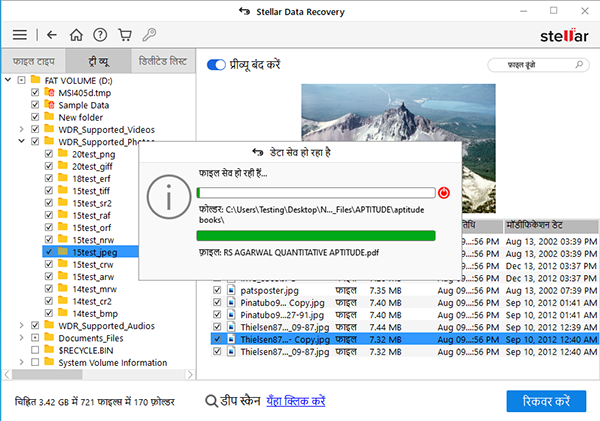Click file icon of Pinatubo9... Copy.jpg
This screenshot has width=600, height=421.
click(231, 302)
